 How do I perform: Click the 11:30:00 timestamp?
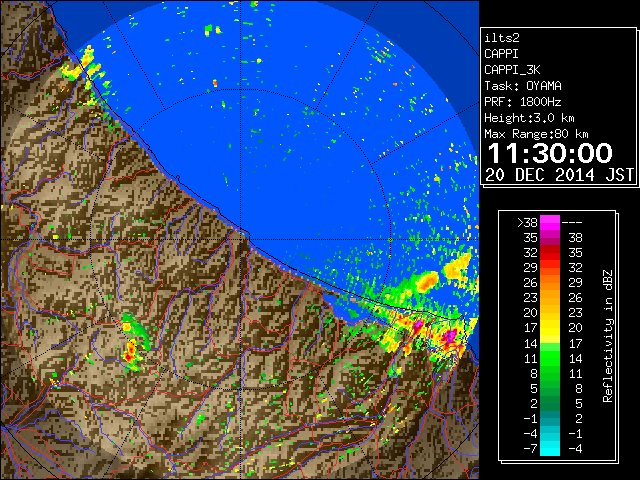coord(550,153)
